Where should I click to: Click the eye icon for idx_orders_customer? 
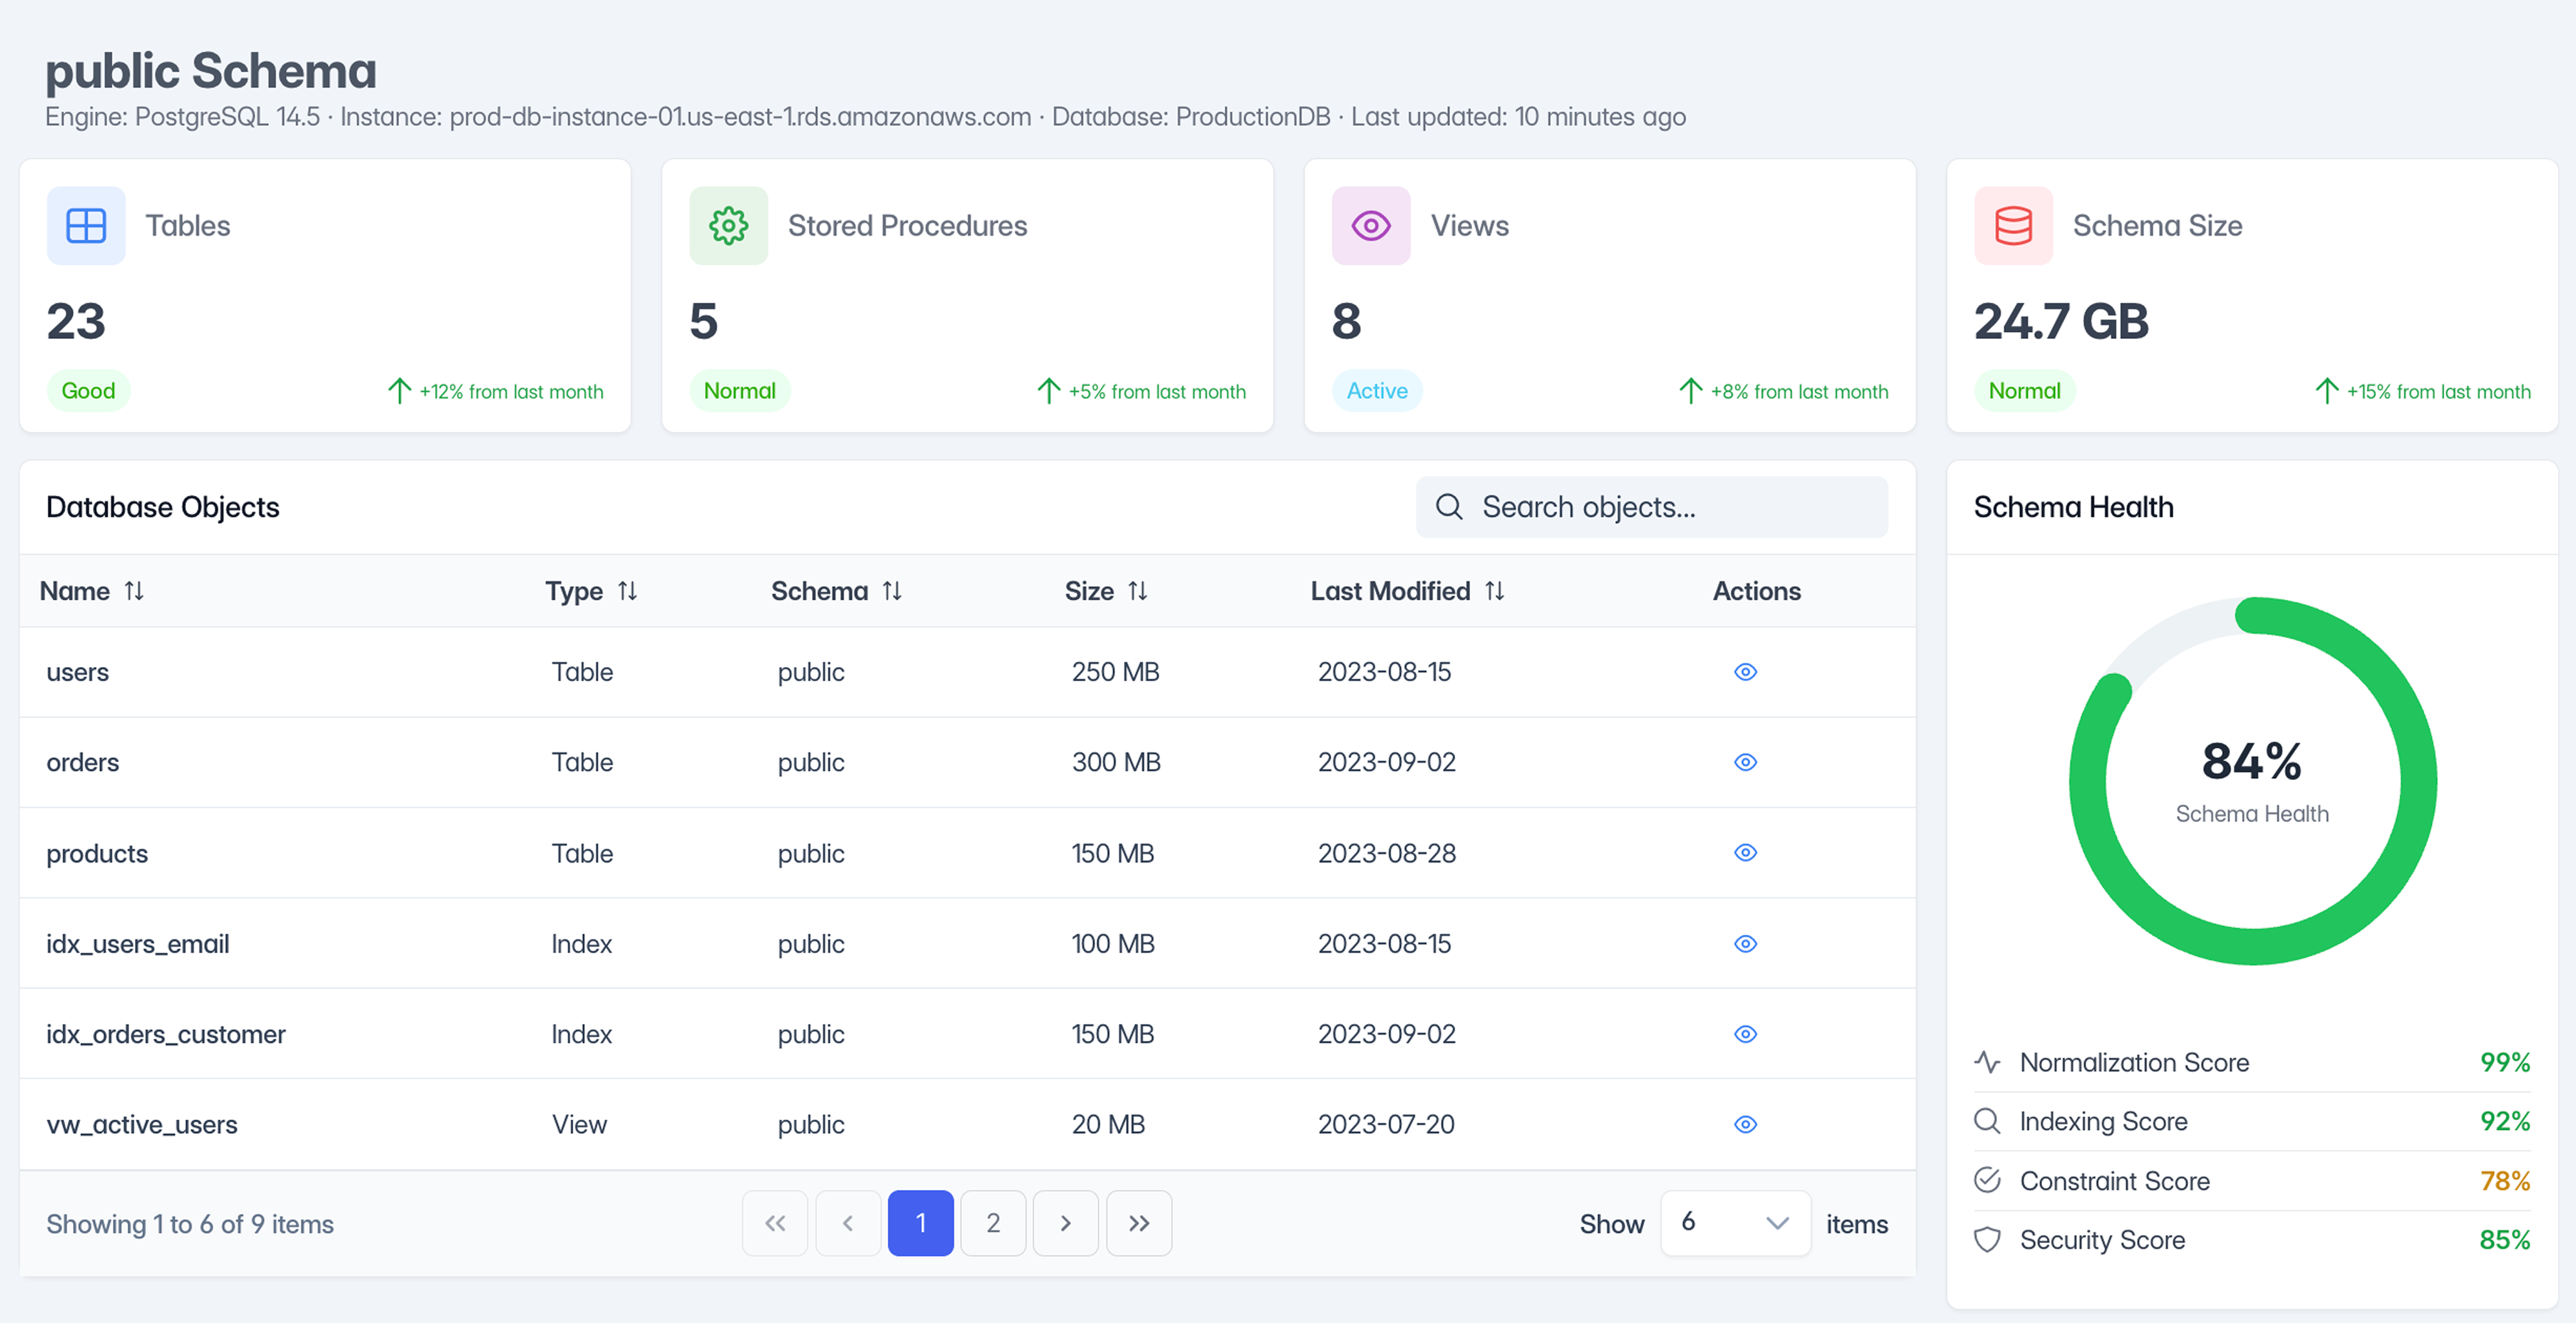[1745, 1034]
